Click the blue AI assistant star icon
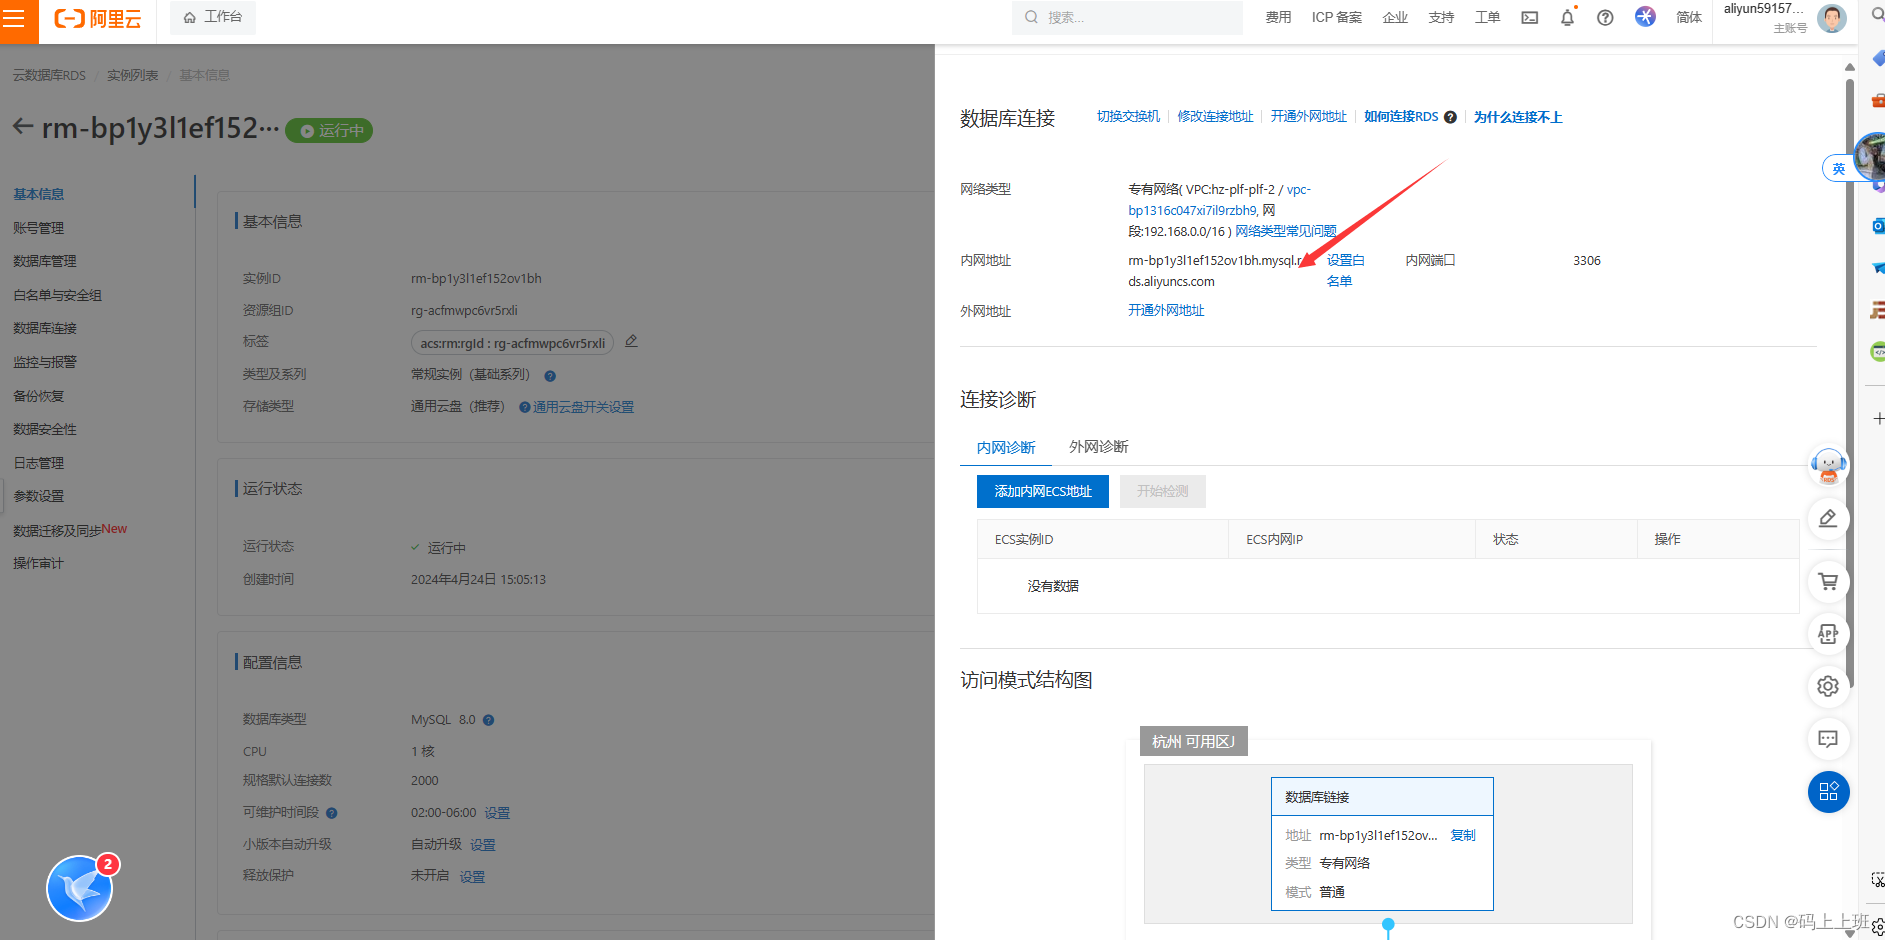1885x940 pixels. tap(1645, 16)
